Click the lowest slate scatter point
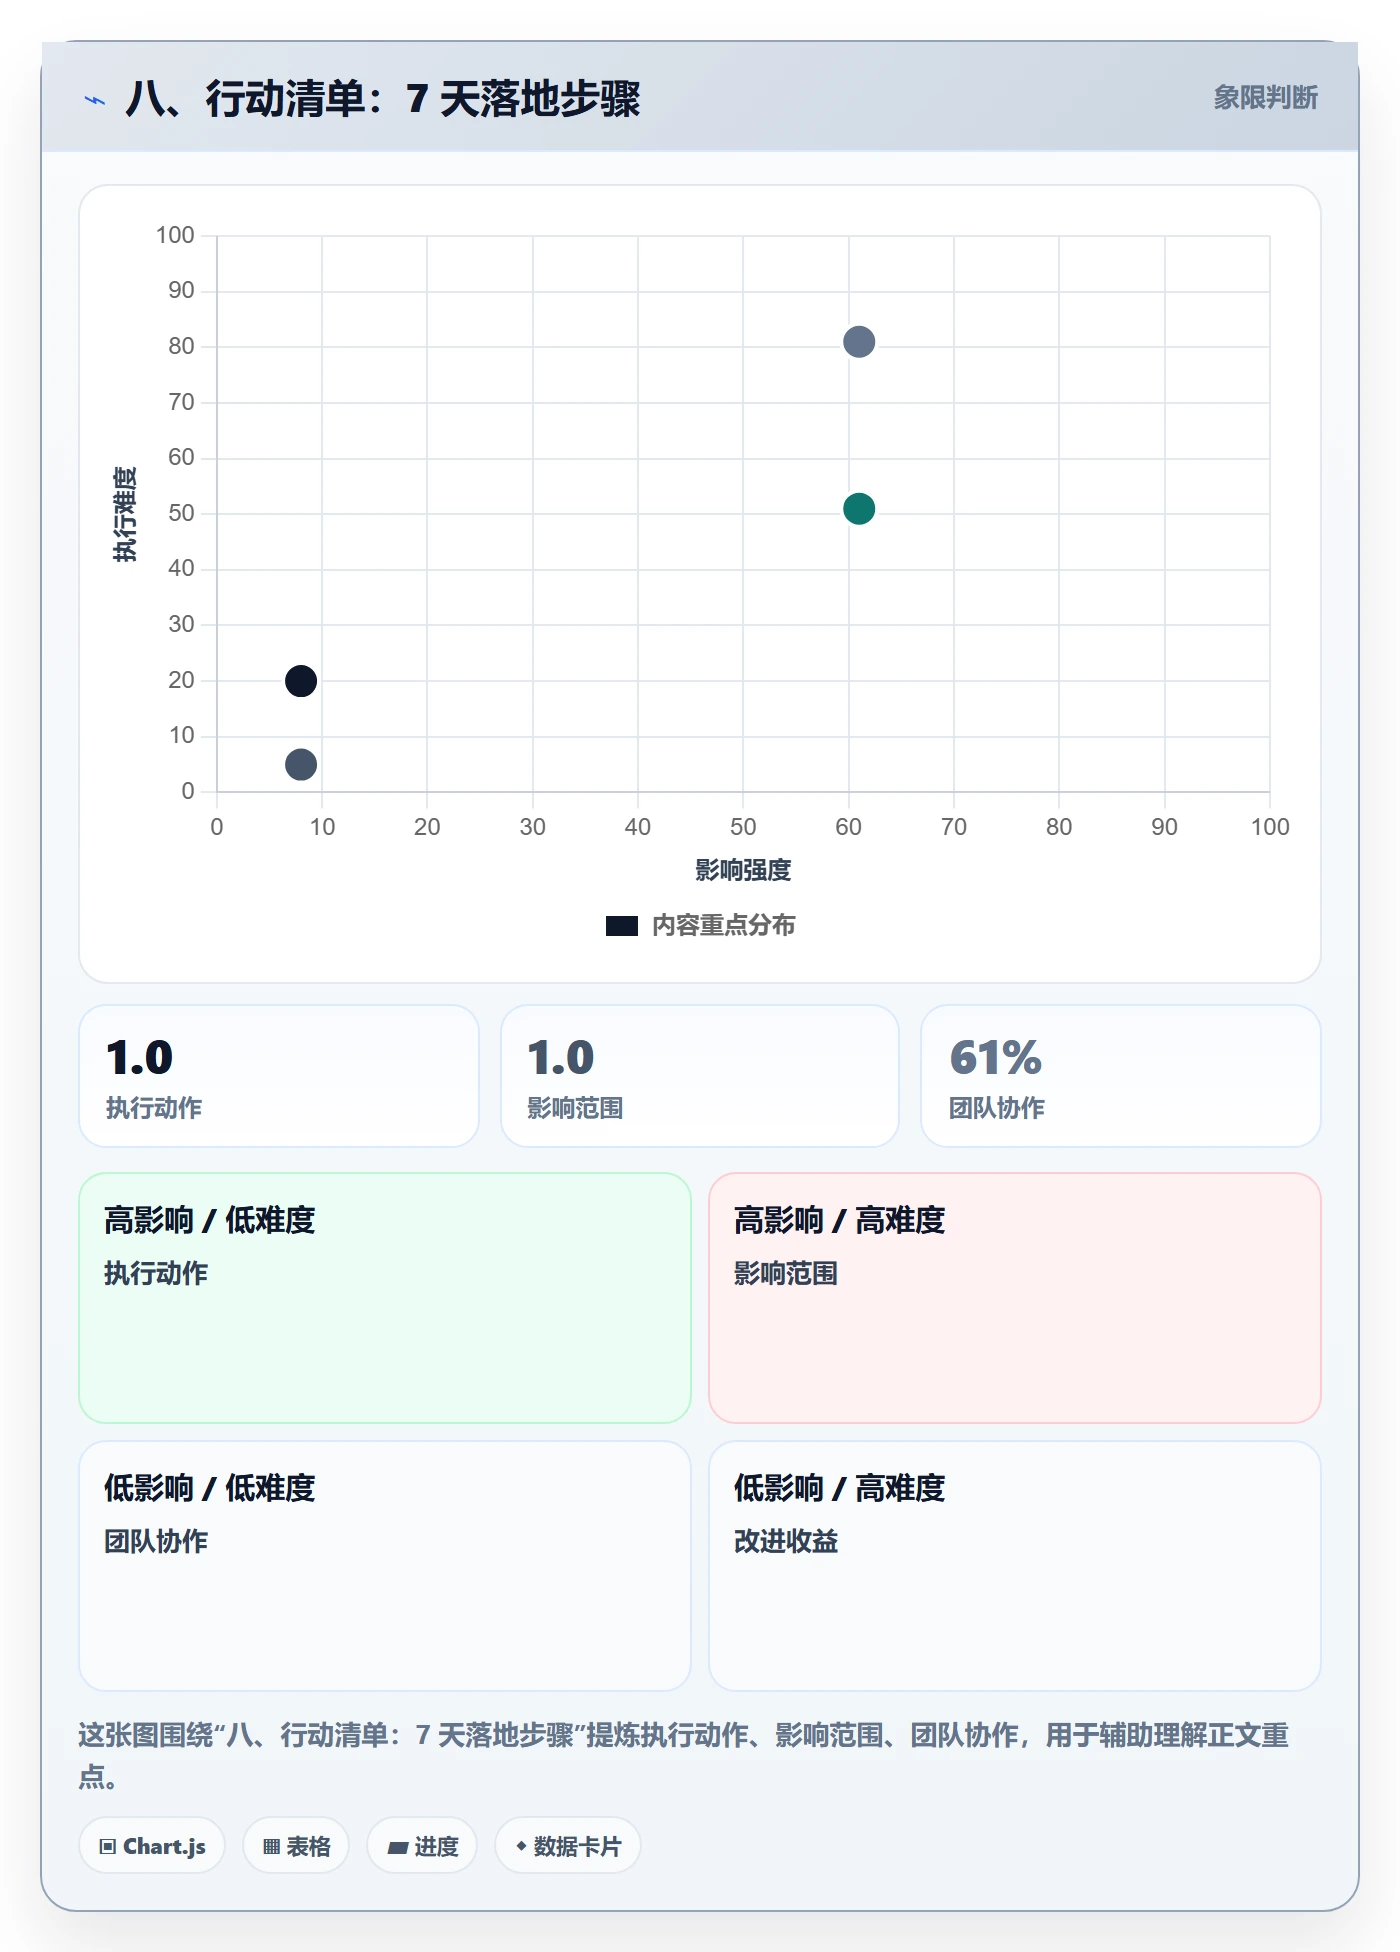The image size is (1400, 1952). coord(301,765)
